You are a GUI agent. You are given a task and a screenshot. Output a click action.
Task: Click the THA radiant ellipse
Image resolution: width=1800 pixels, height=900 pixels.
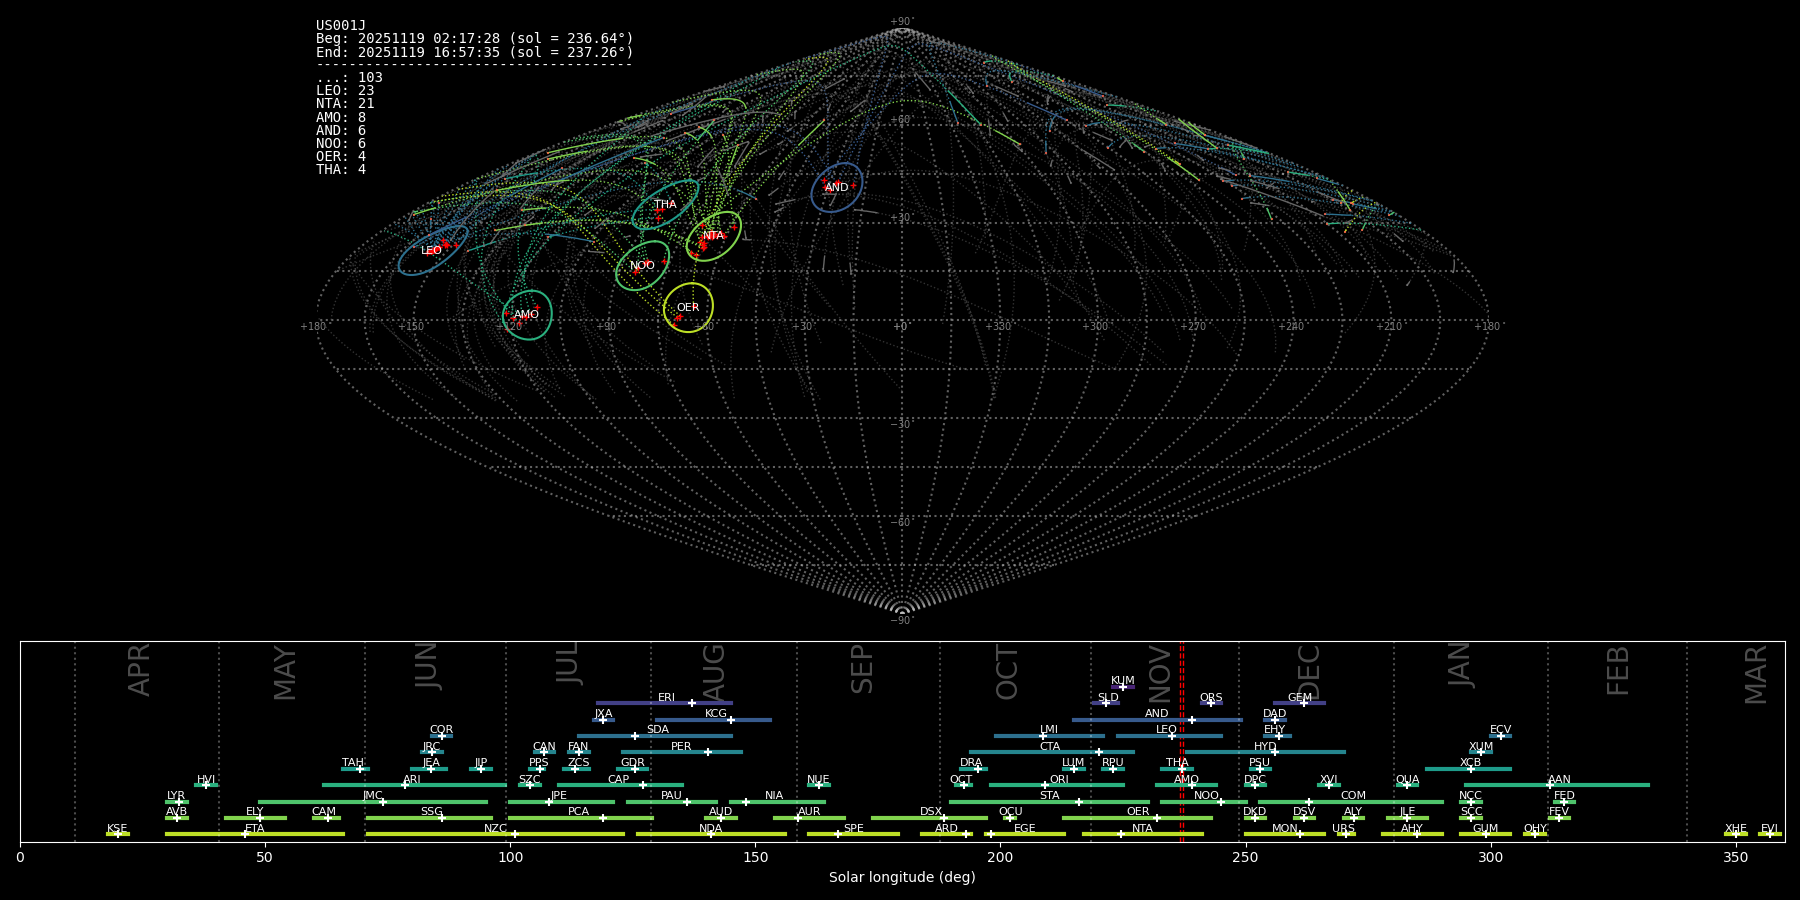665,205
